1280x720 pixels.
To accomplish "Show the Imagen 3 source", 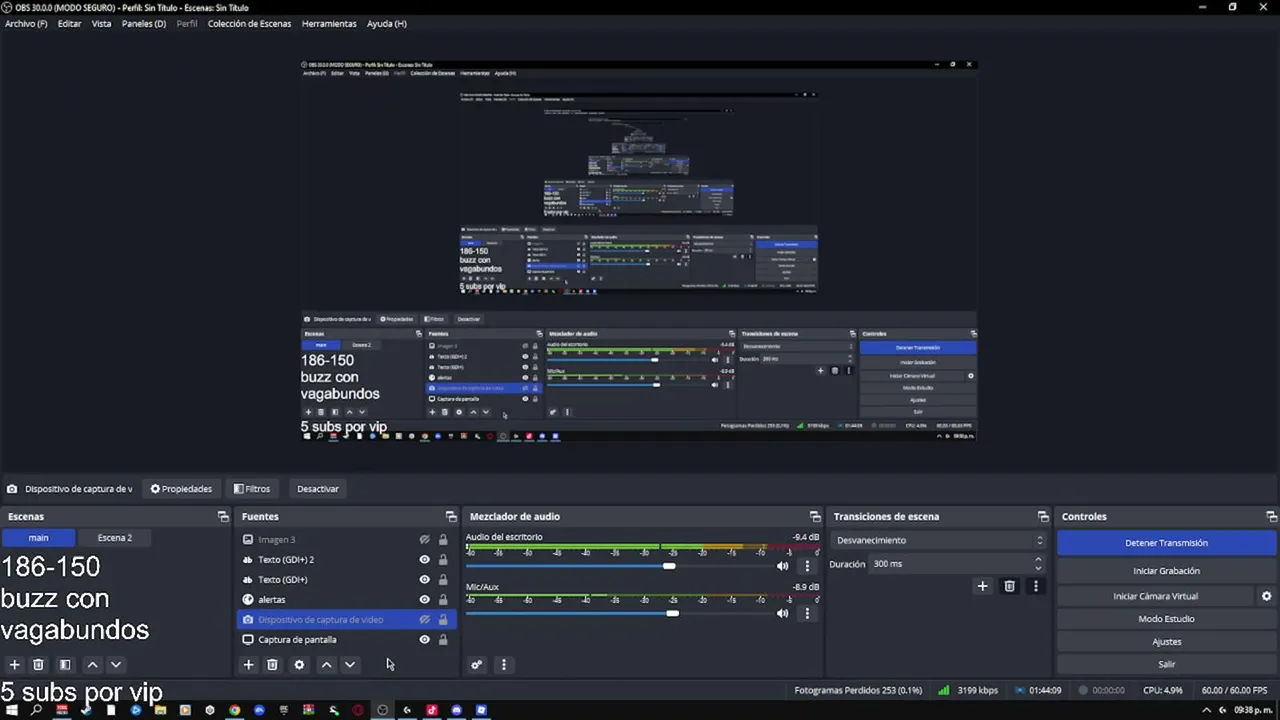I will pyautogui.click(x=424, y=539).
